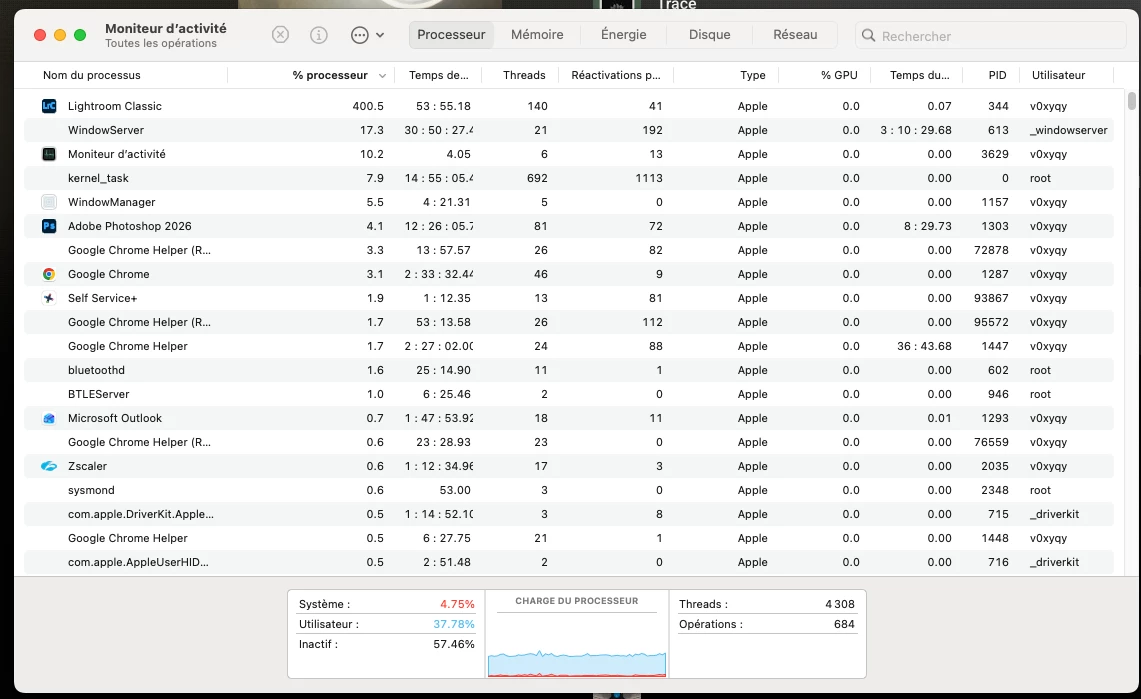Select the WindowServer process row
The image size is (1141, 699).
click(569, 129)
